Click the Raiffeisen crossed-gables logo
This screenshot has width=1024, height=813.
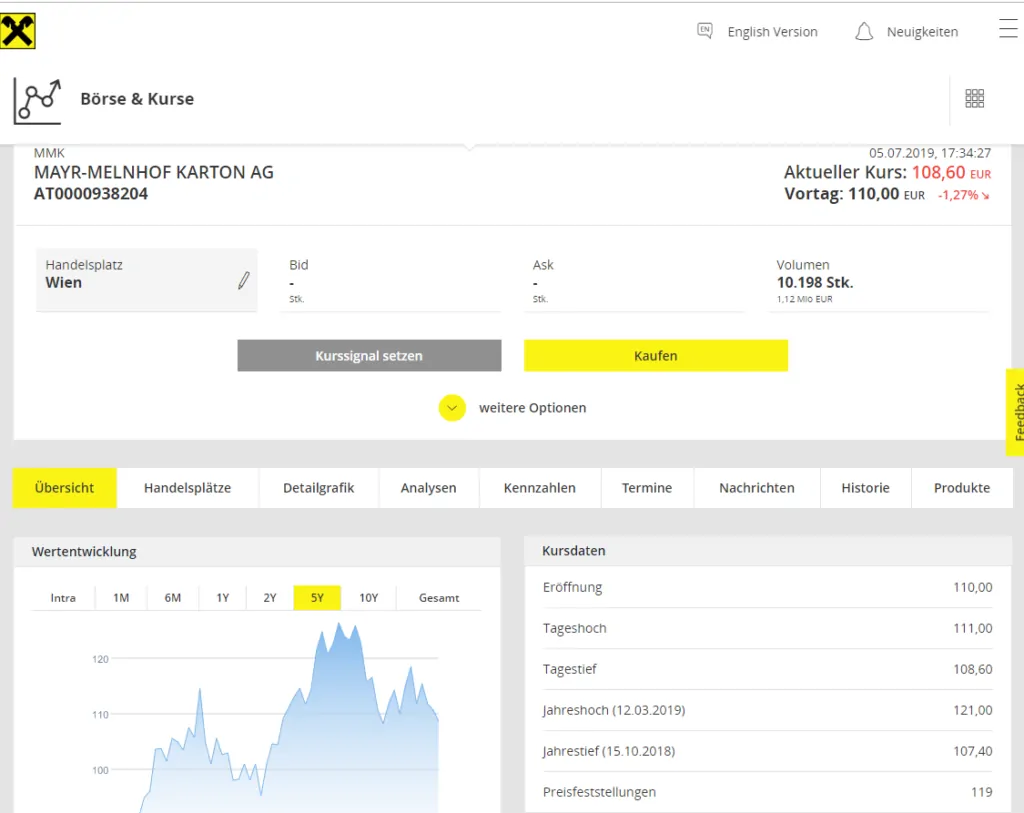pyautogui.click(x=18, y=31)
